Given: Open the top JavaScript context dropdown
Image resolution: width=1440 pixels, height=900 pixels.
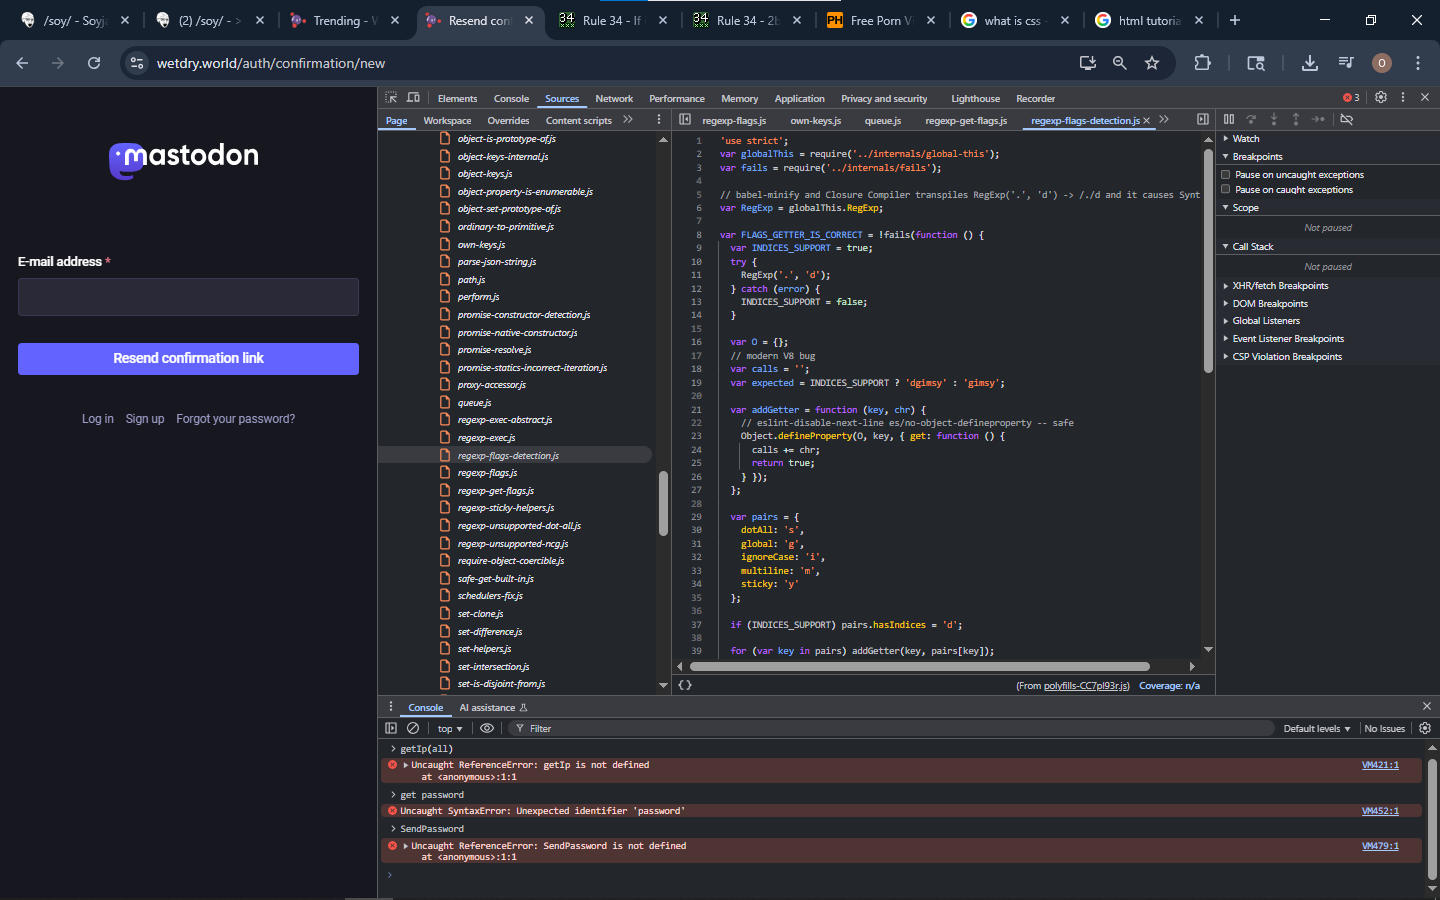Looking at the screenshot, I should click(450, 729).
